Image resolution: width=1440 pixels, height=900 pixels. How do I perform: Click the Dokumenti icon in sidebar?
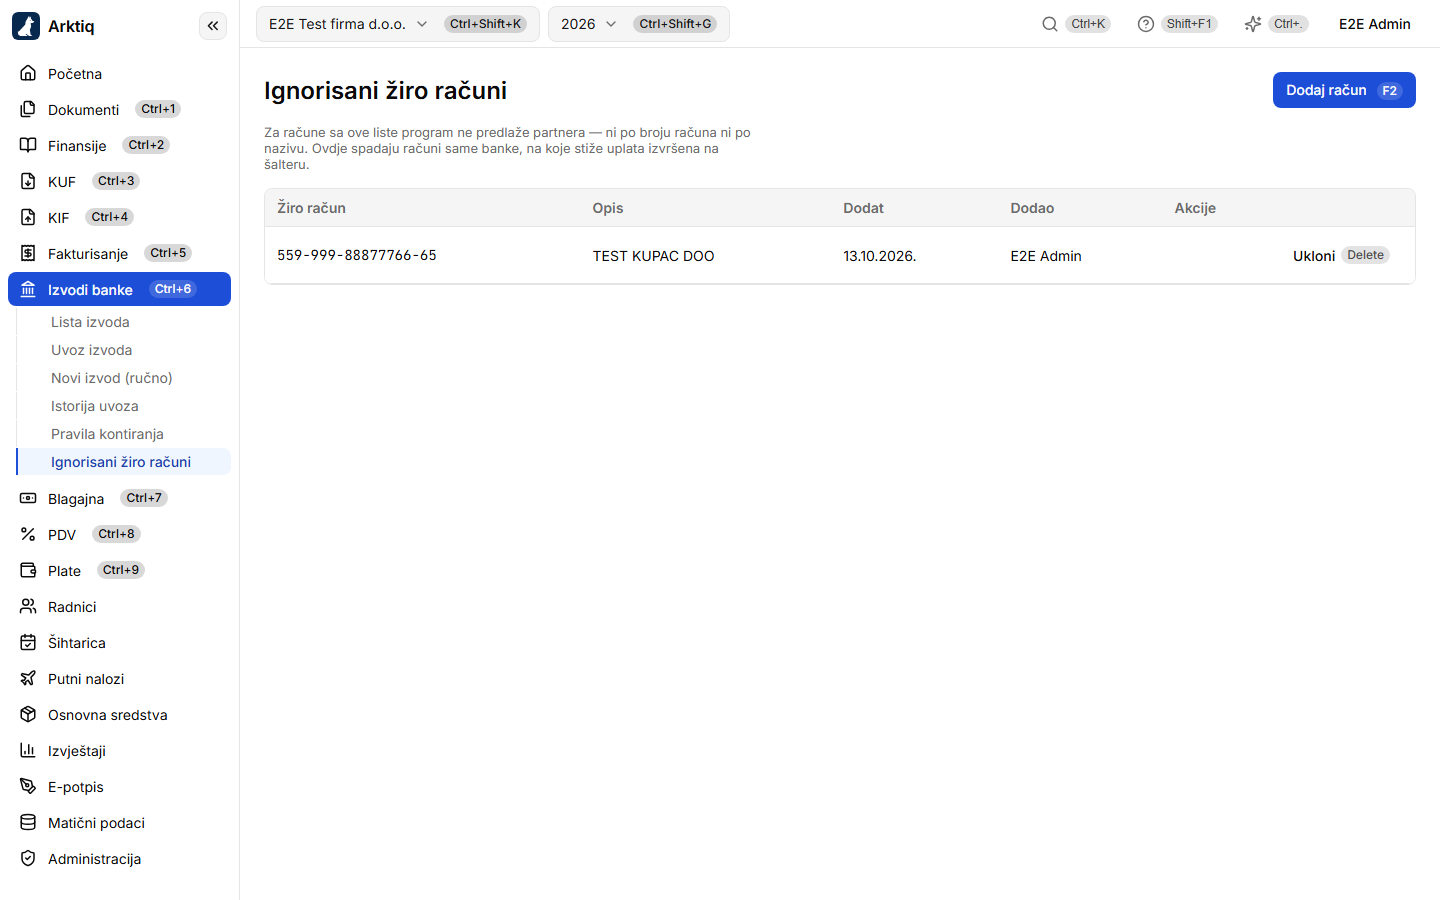tap(28, 109)
